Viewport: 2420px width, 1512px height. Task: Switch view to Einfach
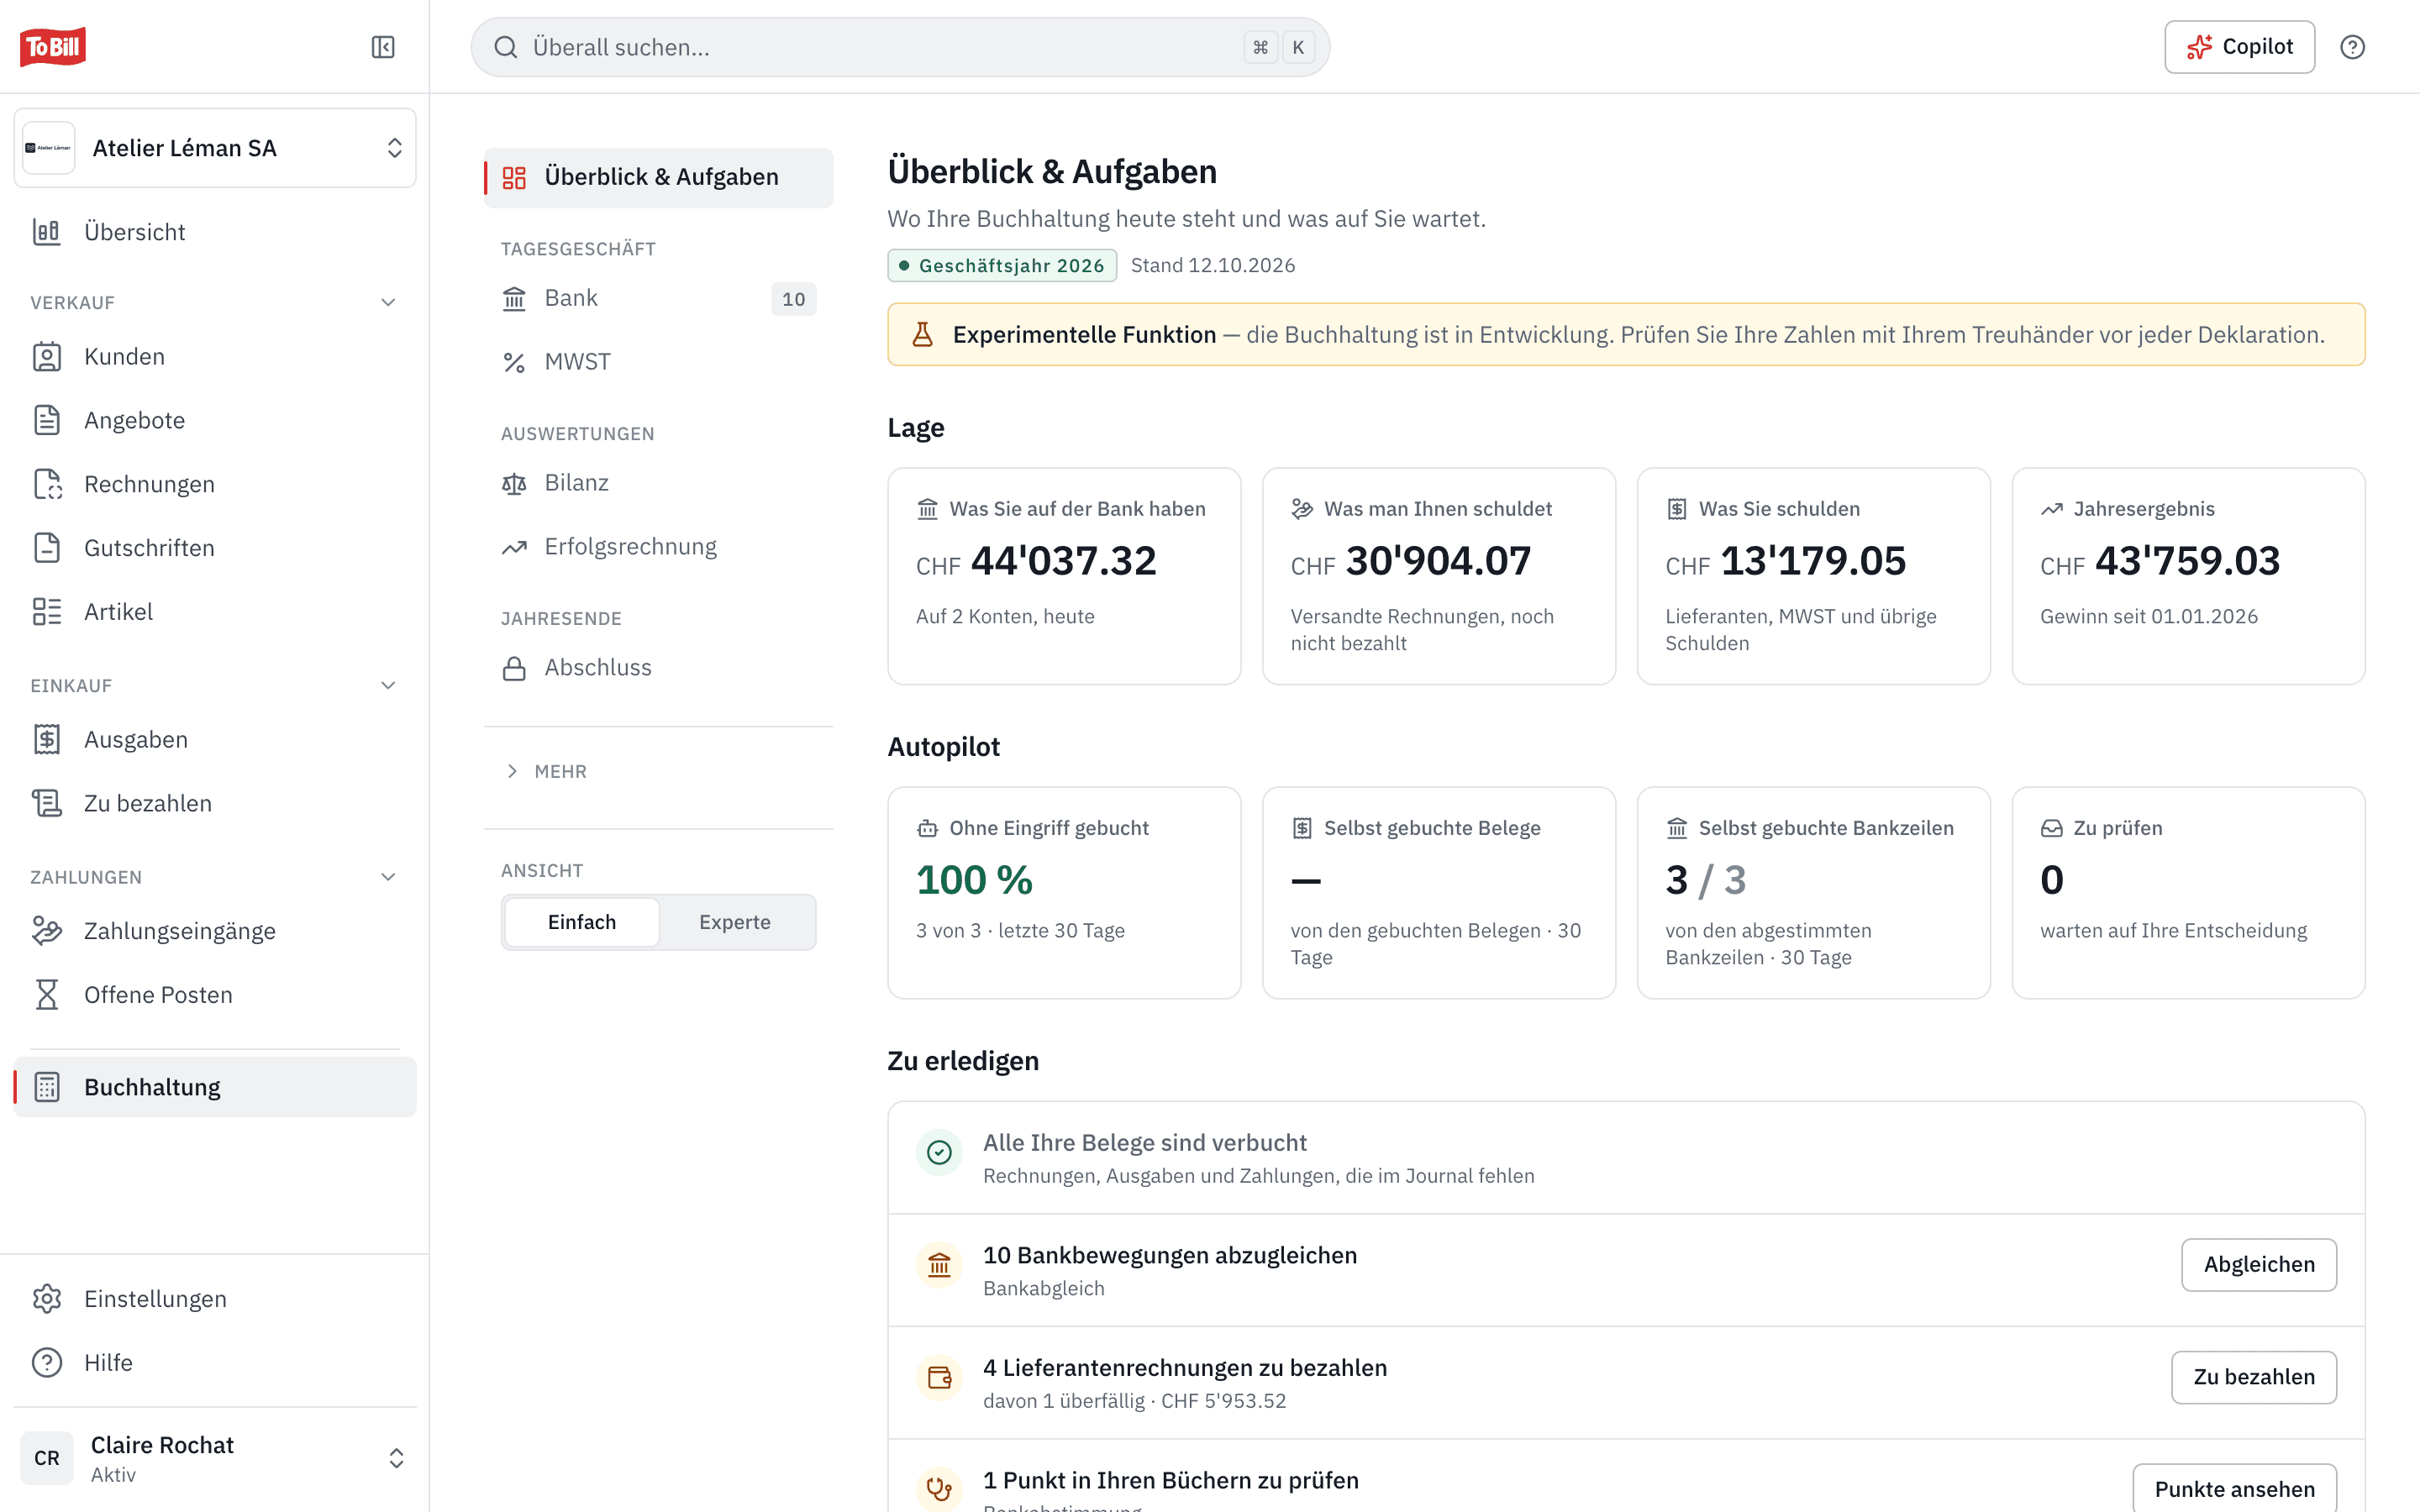[582, 922]
